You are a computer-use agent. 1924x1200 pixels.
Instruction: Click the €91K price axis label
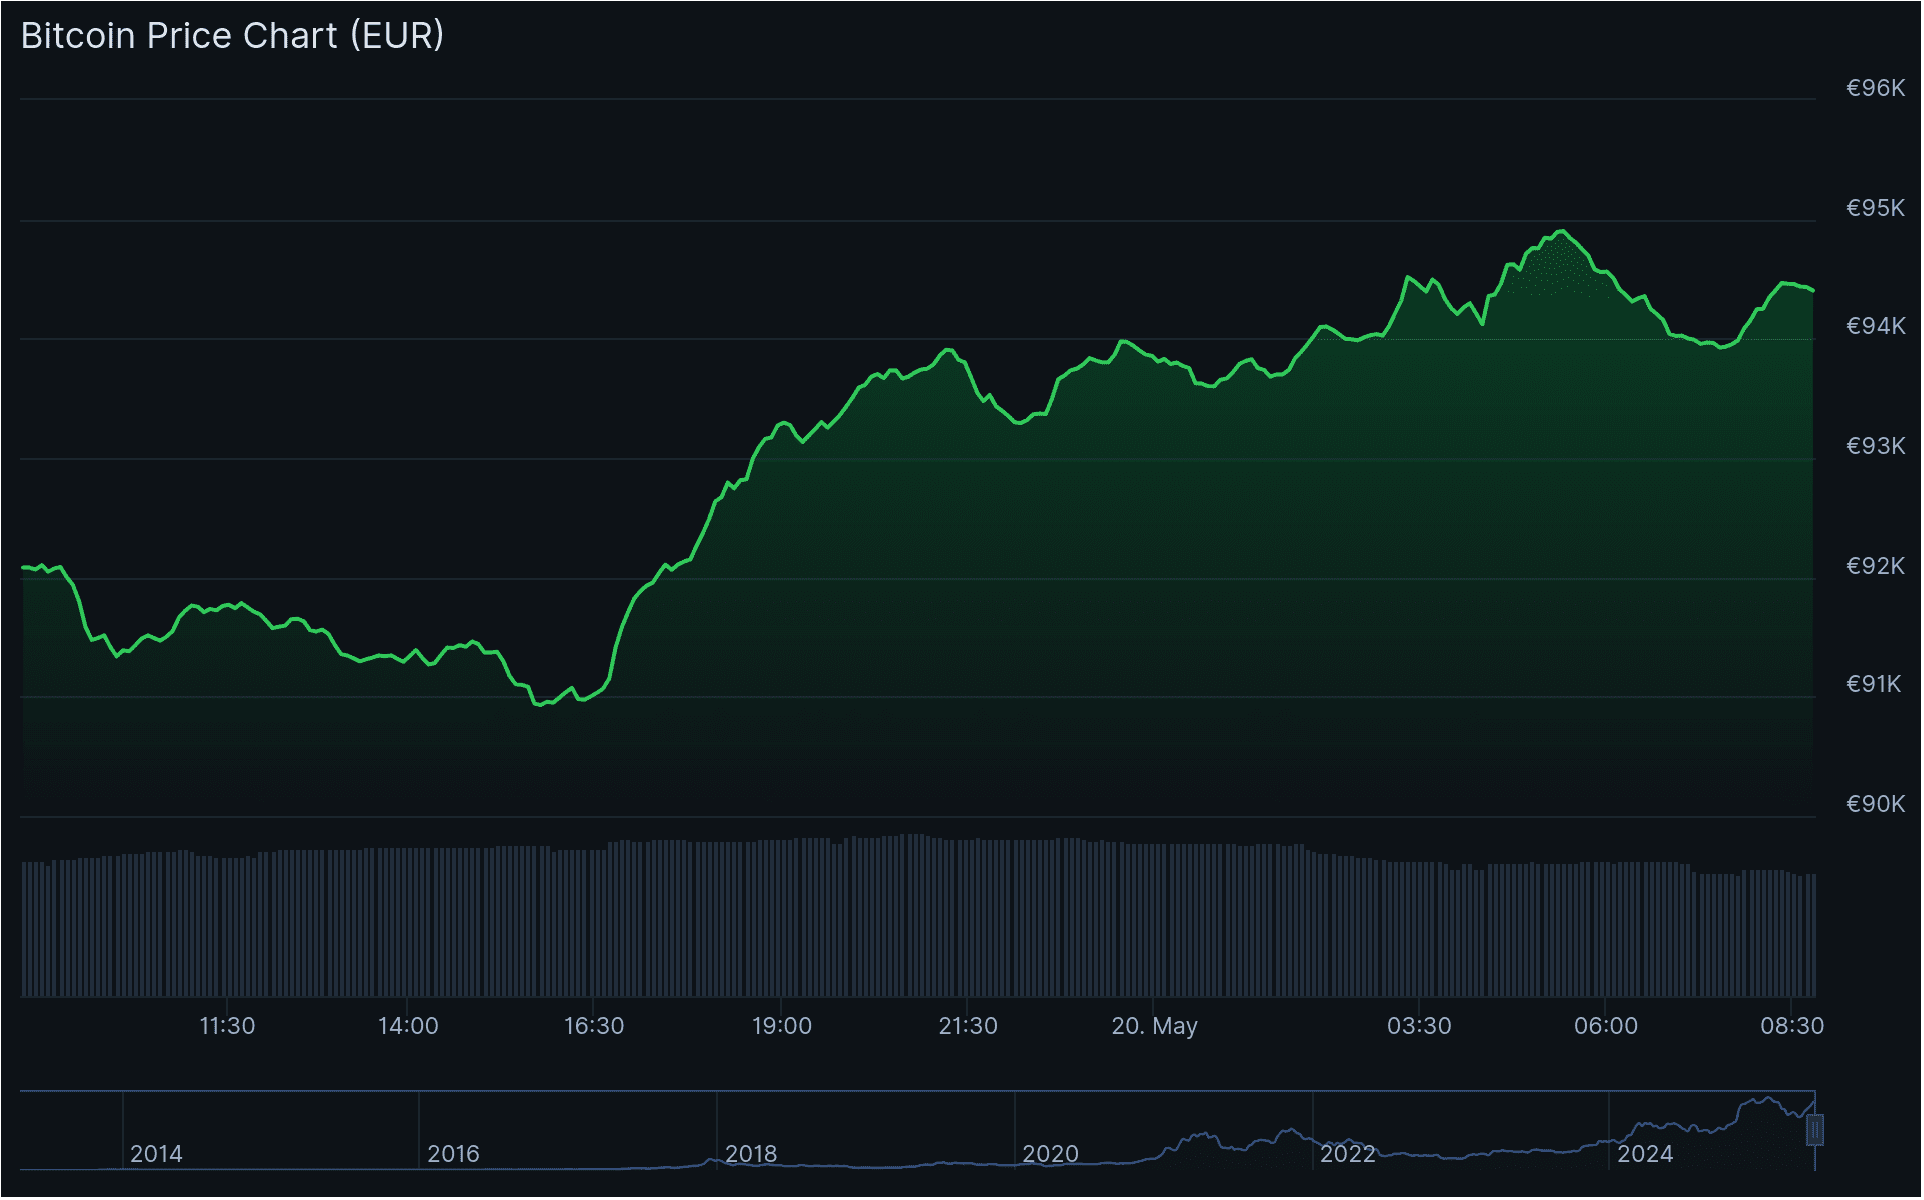pyautogui.click(x=1876, y=684)
